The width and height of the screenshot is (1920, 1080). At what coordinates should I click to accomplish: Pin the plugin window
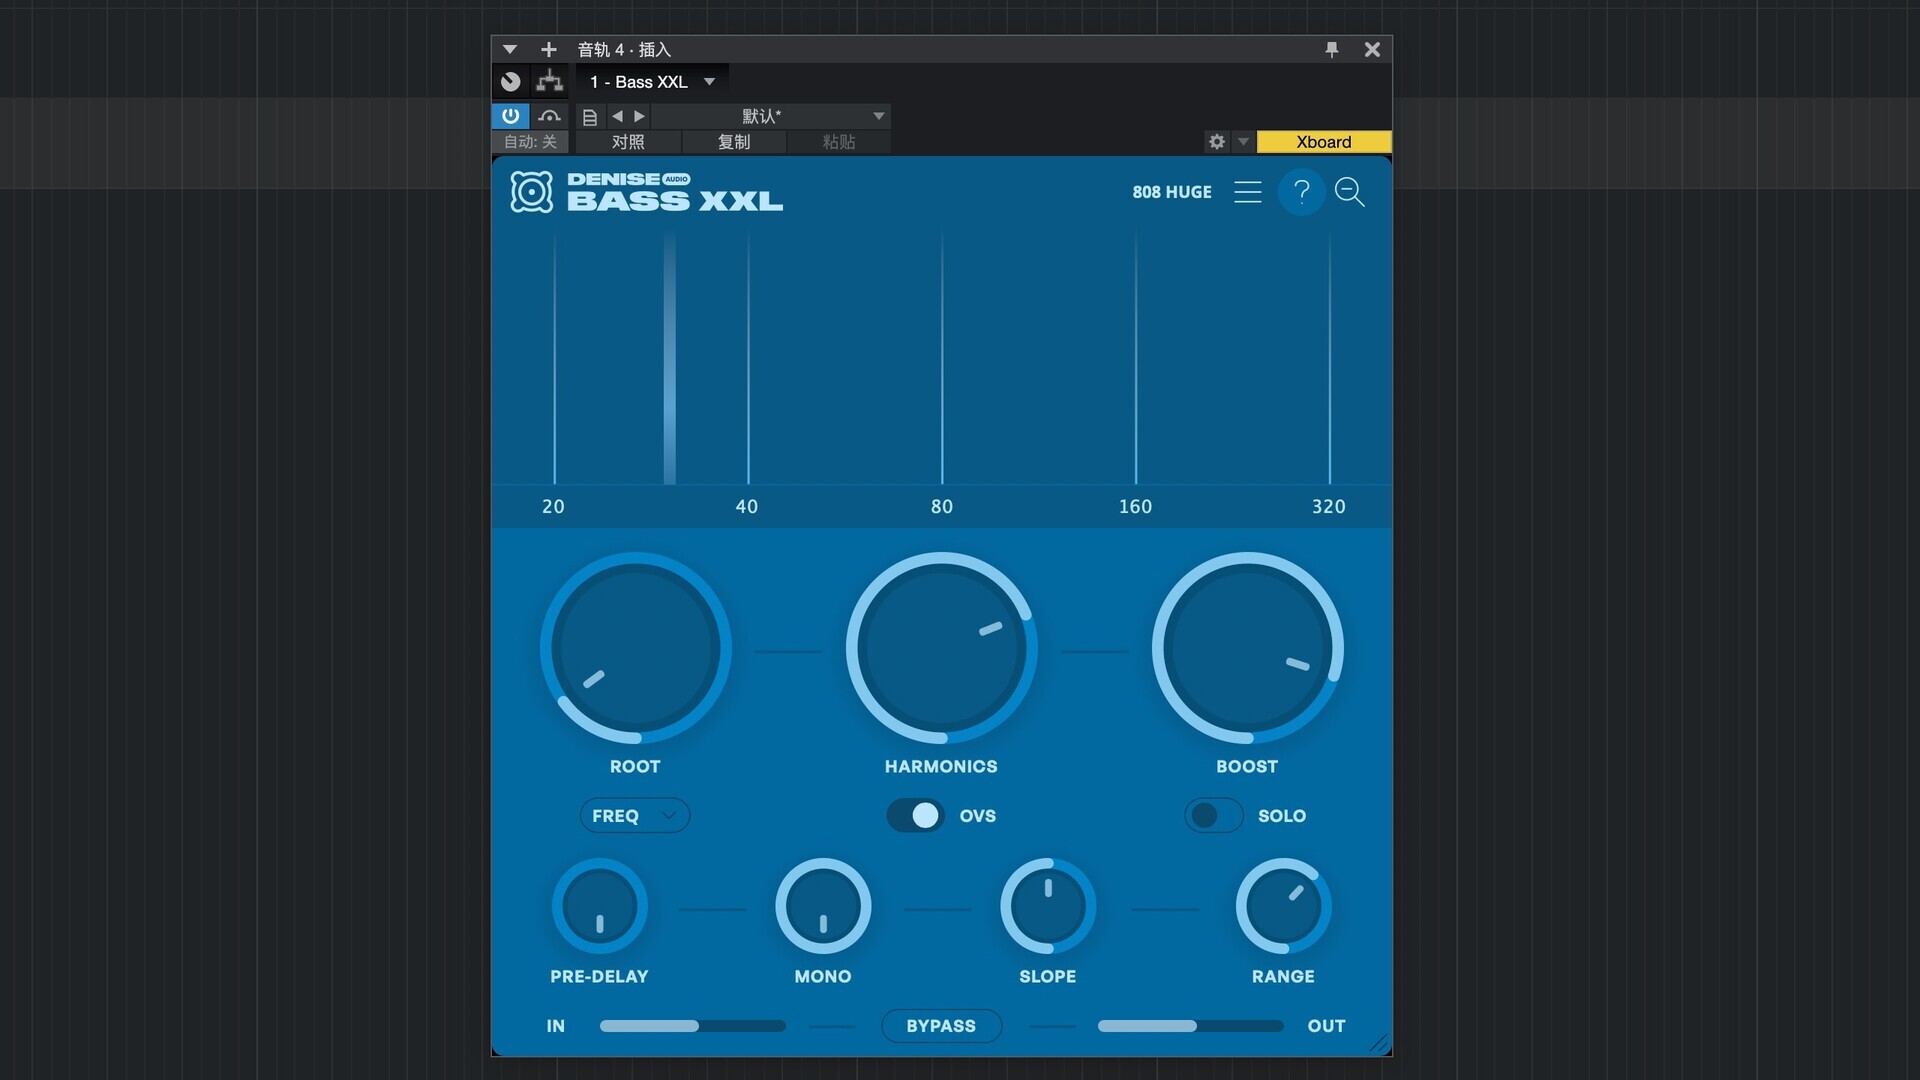[1331, 49]
